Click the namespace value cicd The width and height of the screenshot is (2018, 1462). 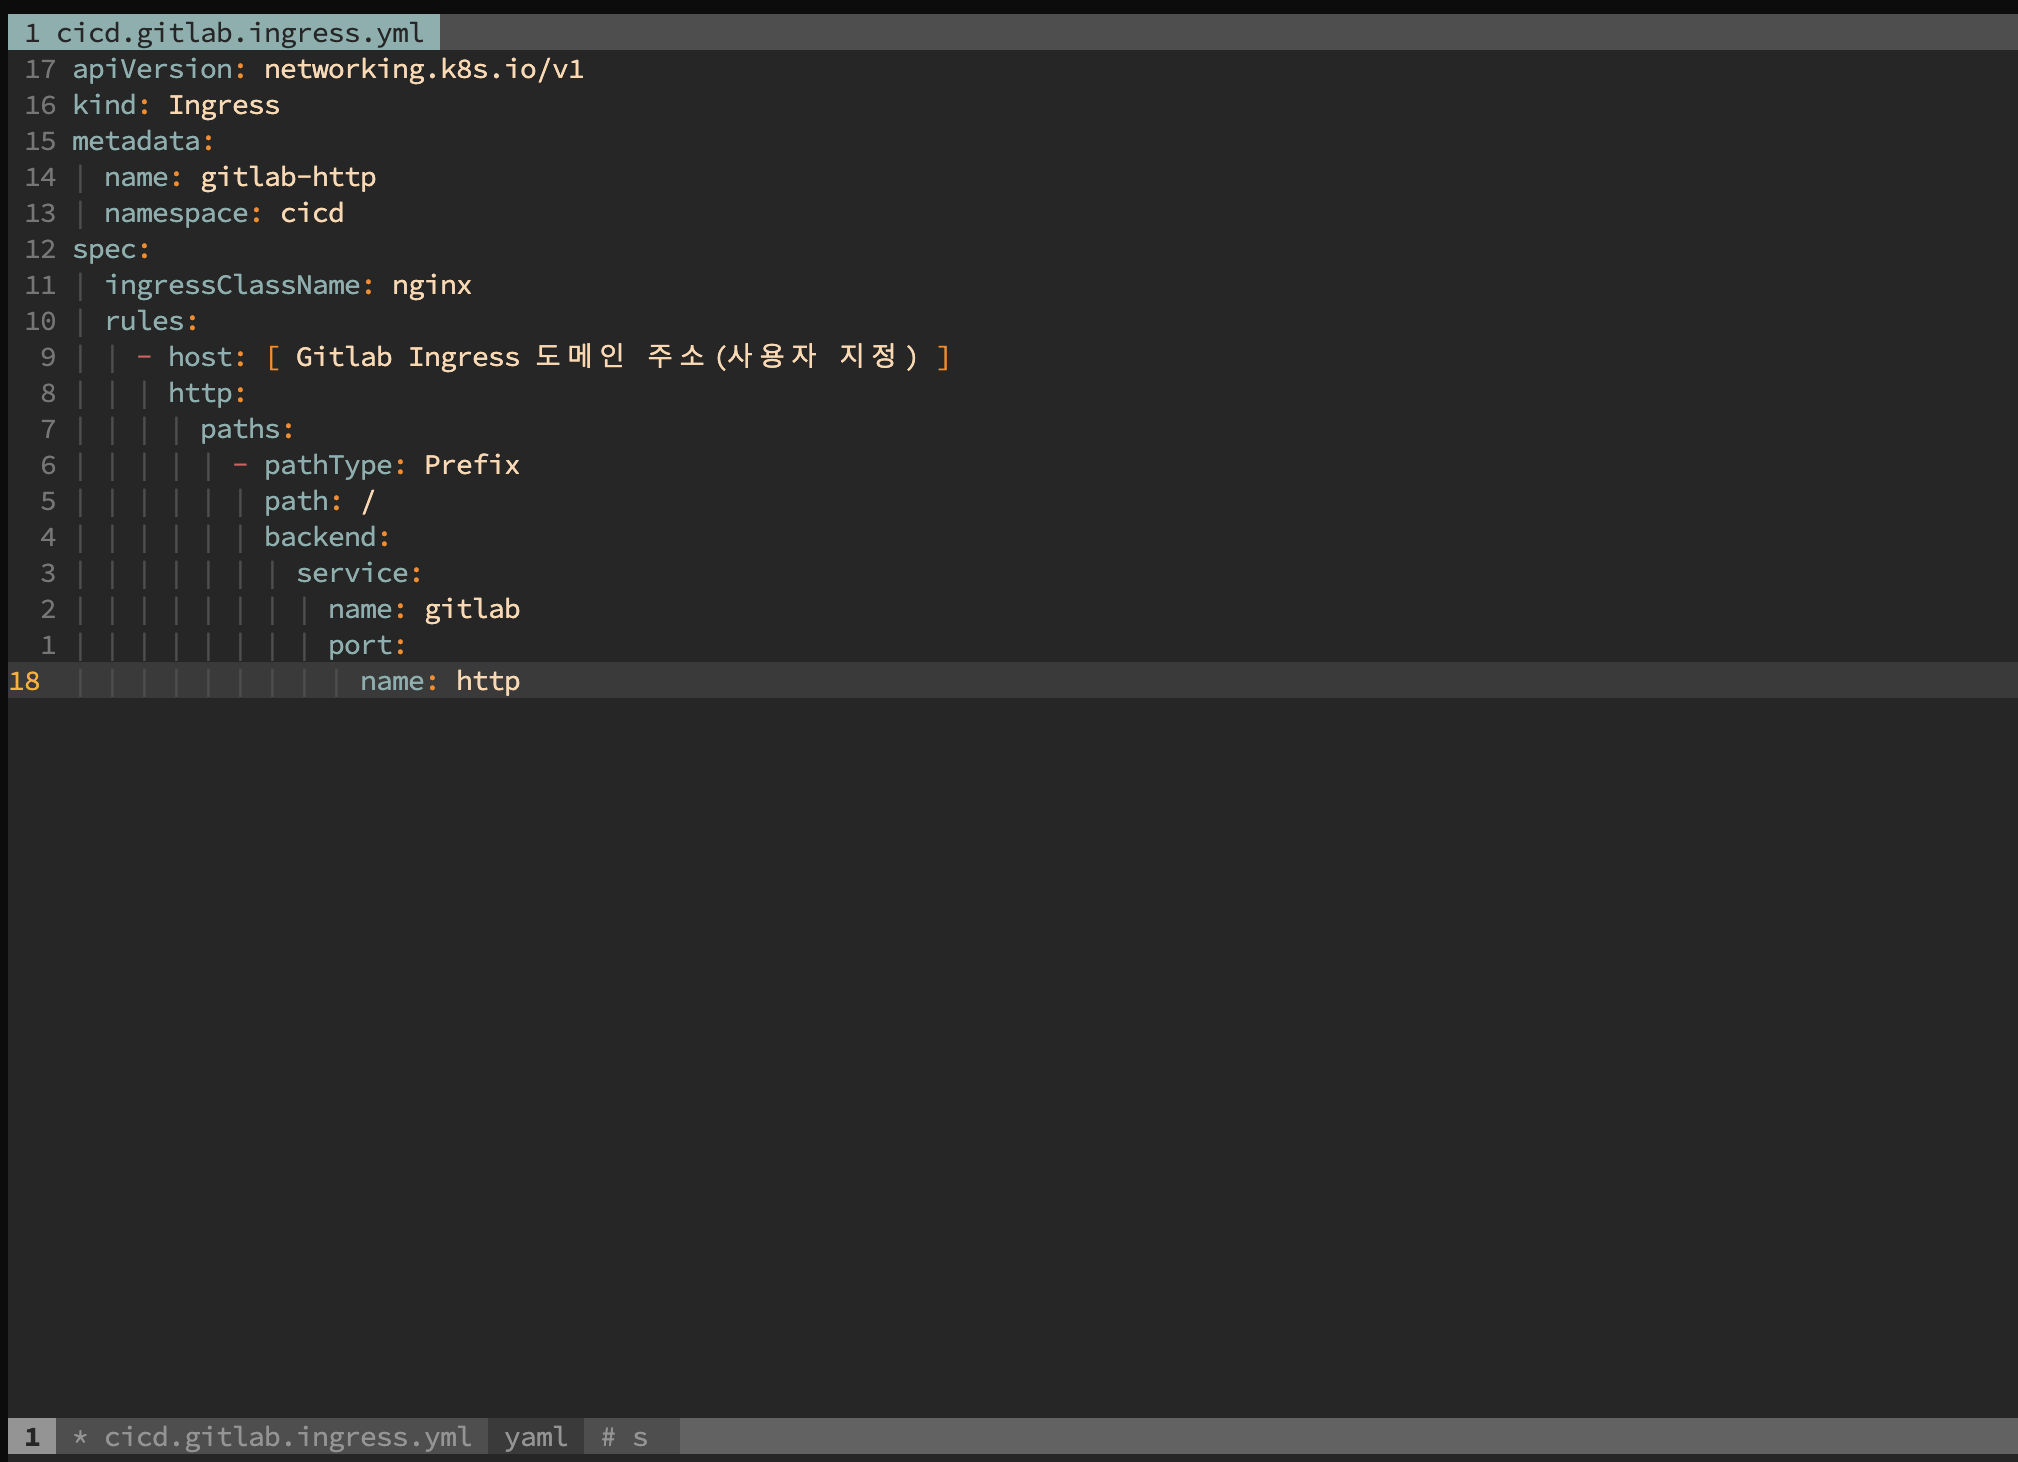tap(312, 213)
